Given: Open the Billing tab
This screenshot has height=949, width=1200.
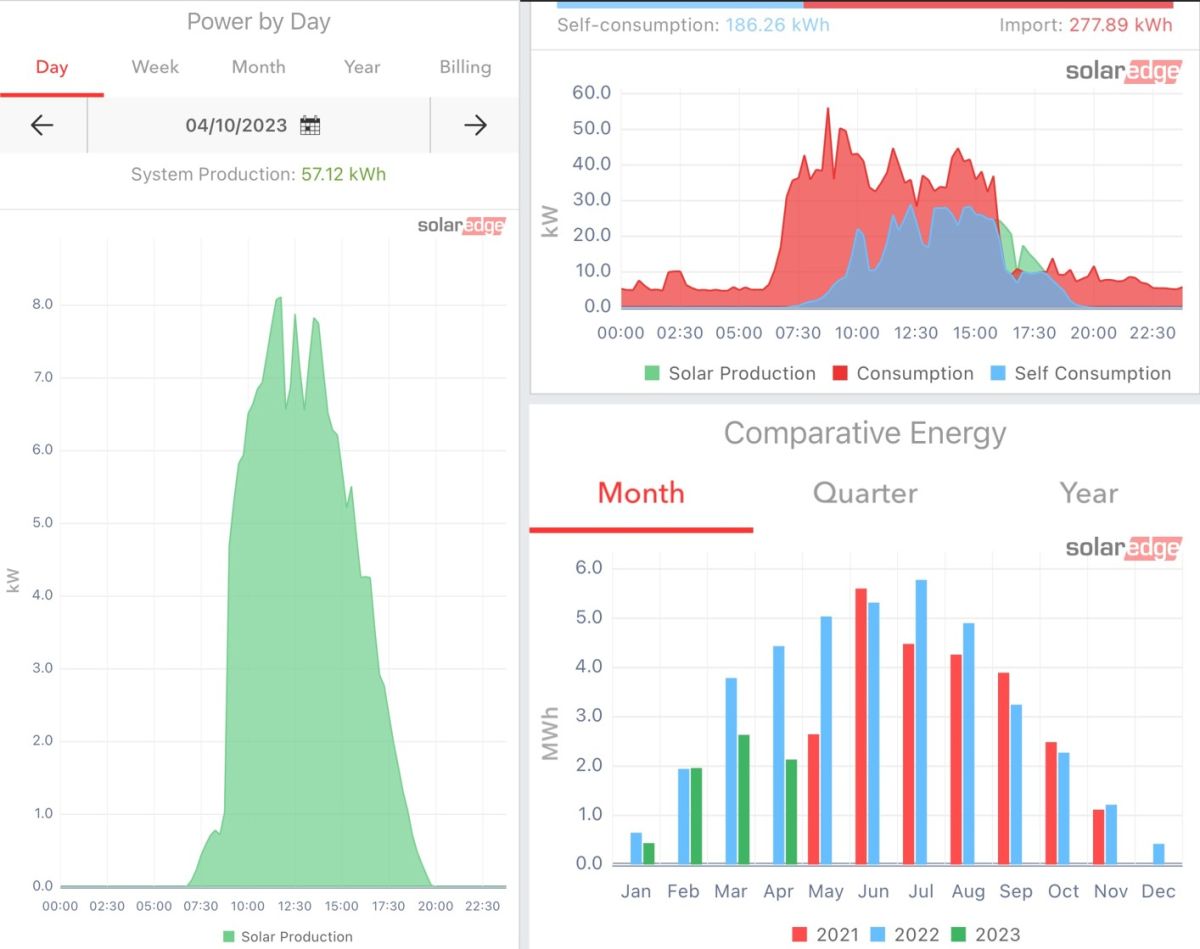Looking at the screenshot, I should click(x=465, y=67).
